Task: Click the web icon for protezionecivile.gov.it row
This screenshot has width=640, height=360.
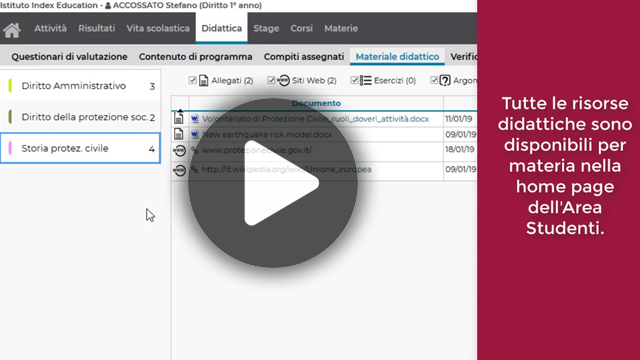Action: coord(180,151)
